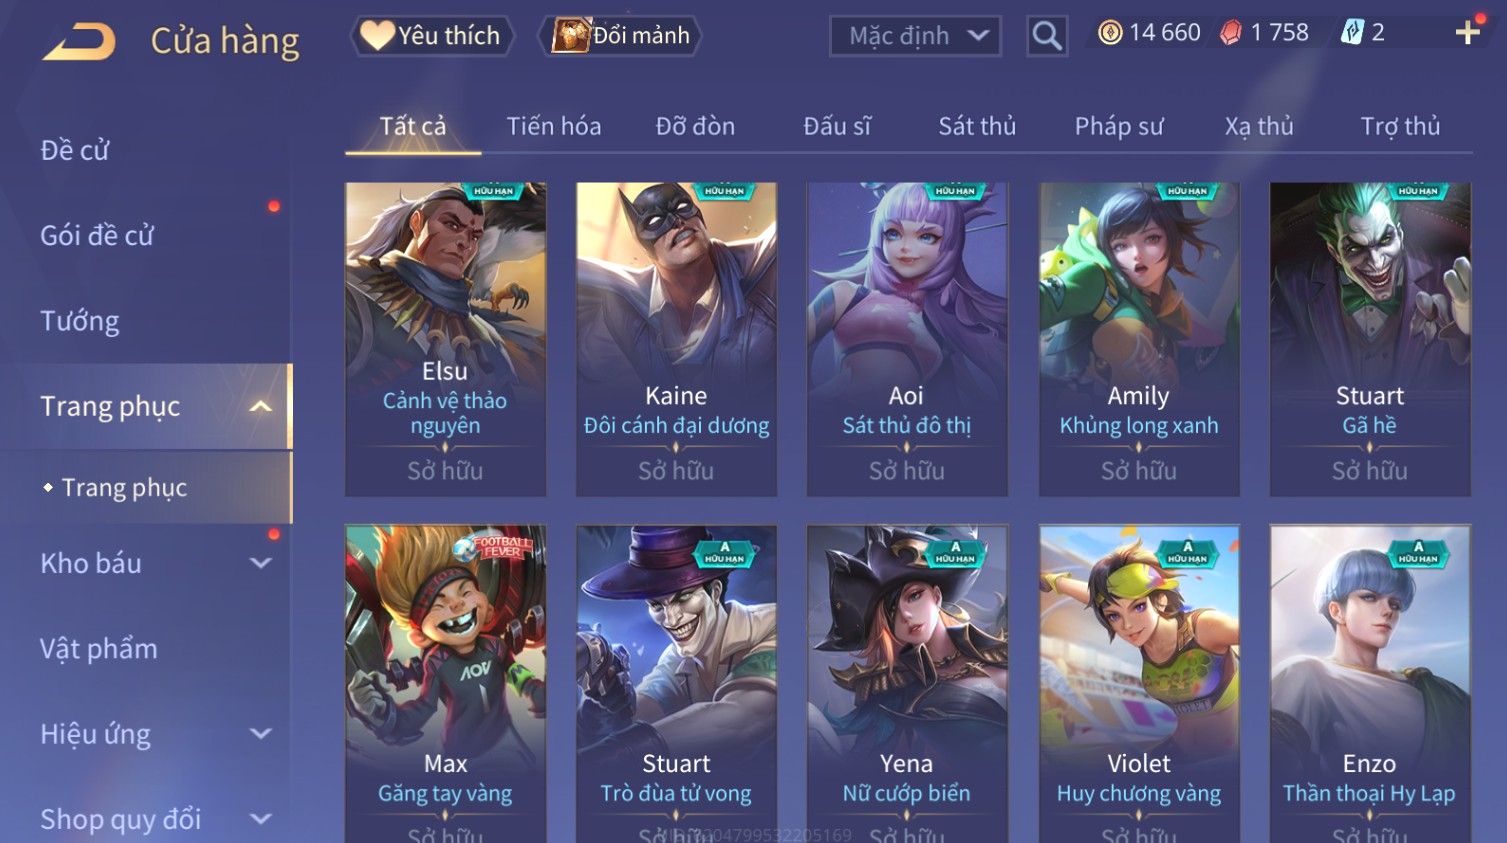Open Gói đề cử sidebar item

[x=97, y=235]
